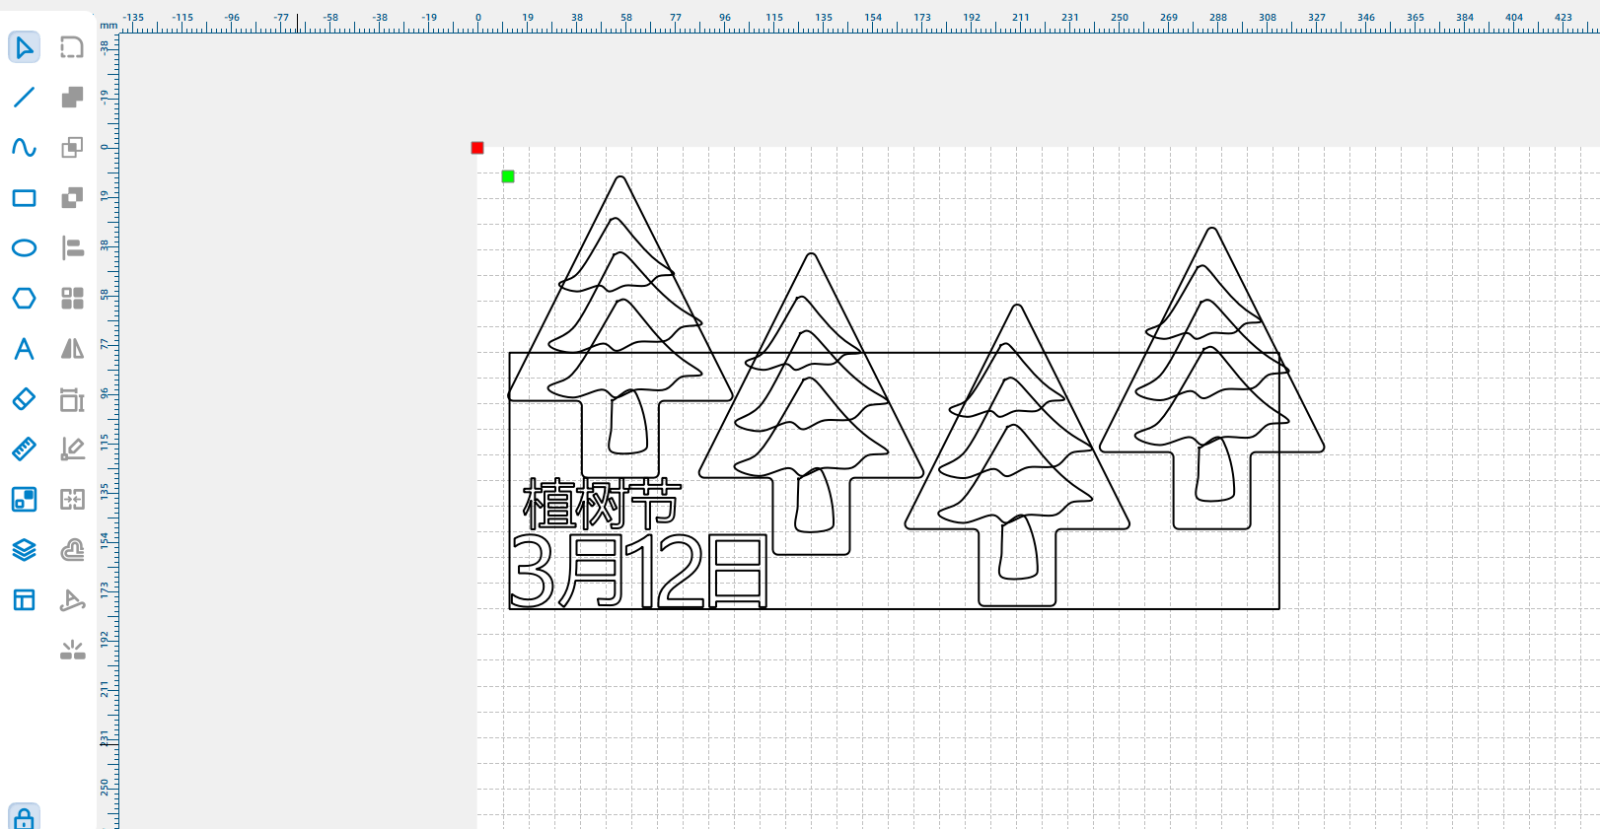
Task: Click the red origin marker square
Action: pos(477,148)
